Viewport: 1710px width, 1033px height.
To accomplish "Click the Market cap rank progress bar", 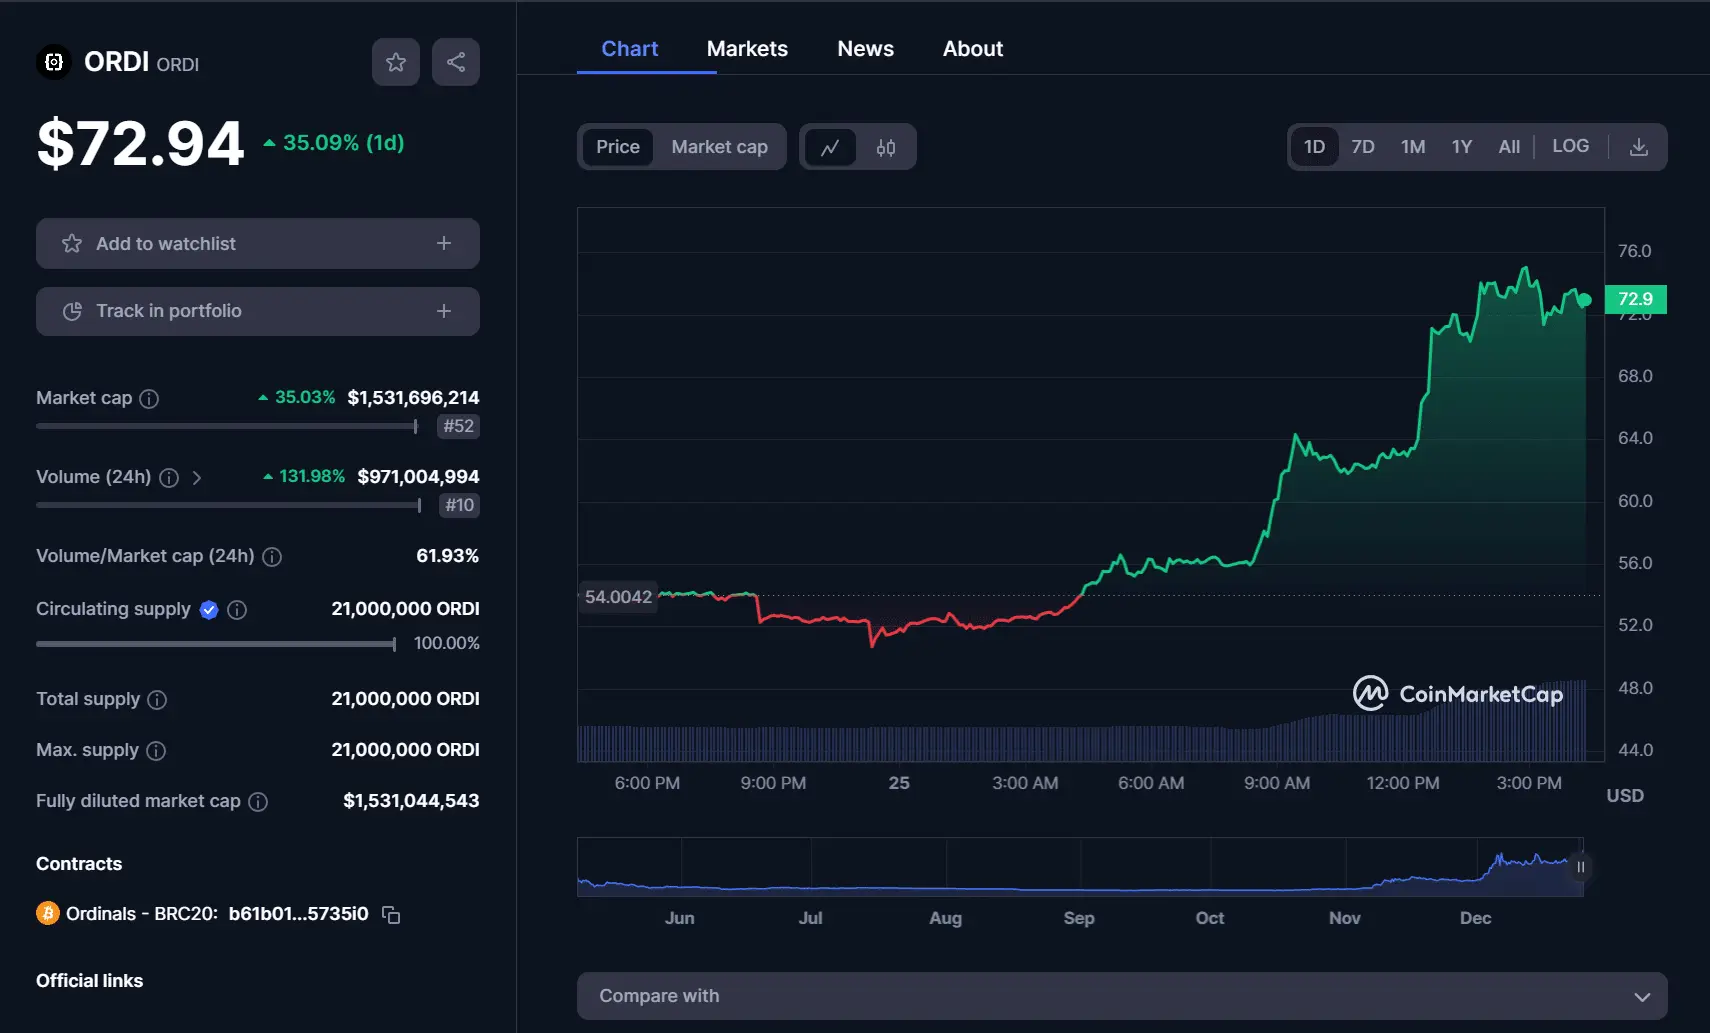I will [x=227, y=426].
